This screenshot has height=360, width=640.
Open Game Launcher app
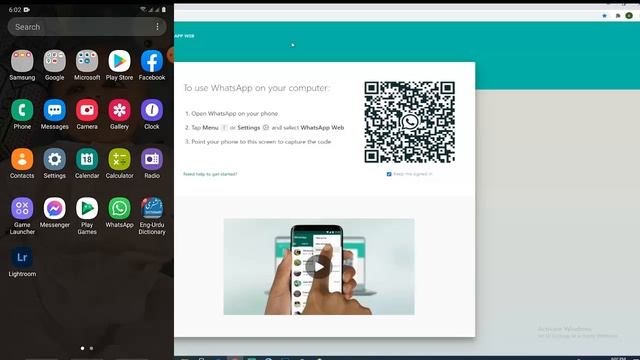22,209
